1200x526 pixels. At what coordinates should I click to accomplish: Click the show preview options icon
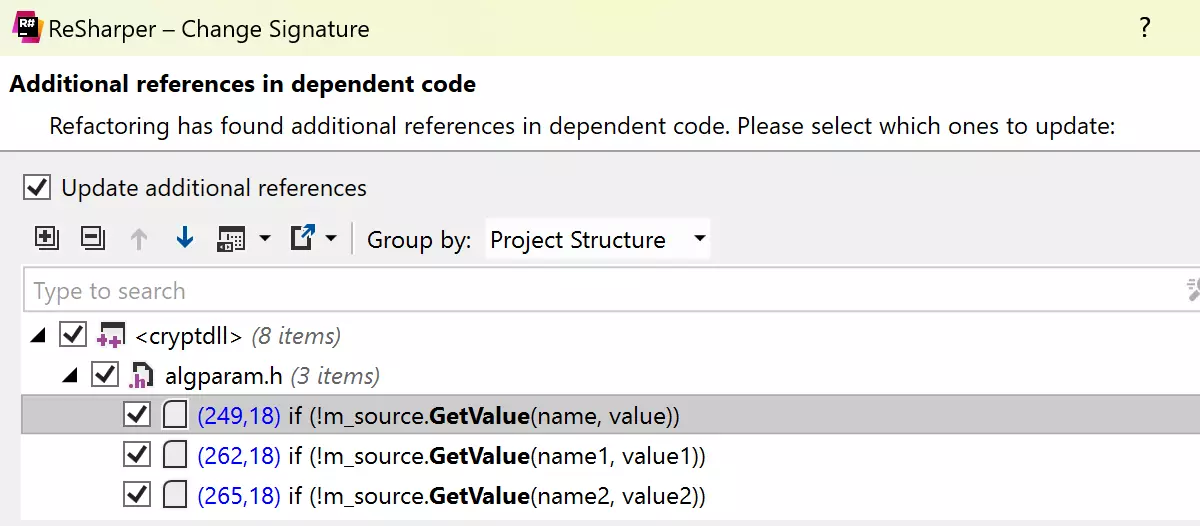[232, 239]
